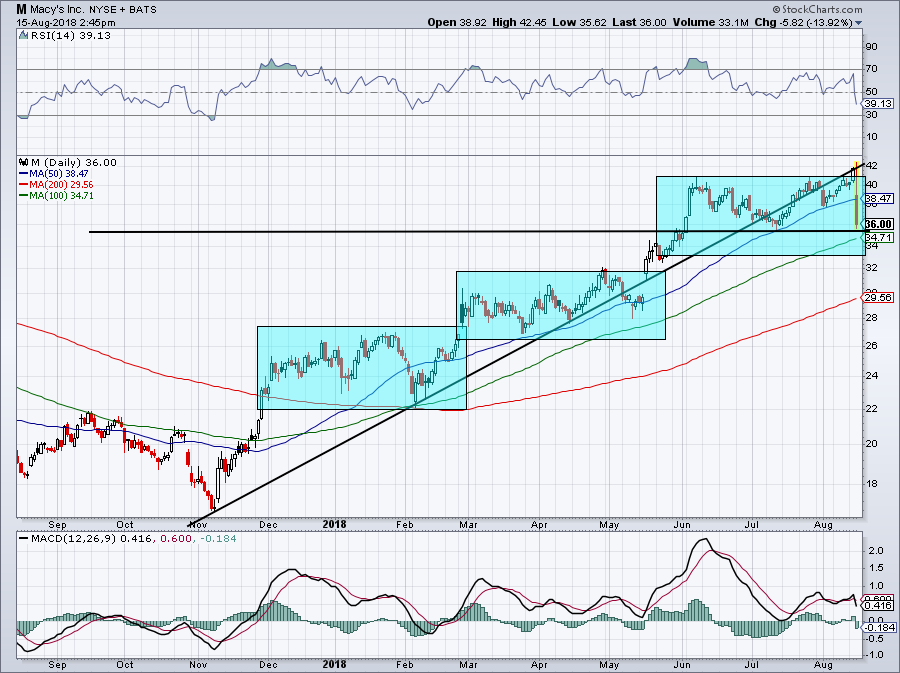Click the 2018 label below the price chart
The width and height of the screenshot is (900, 673).
[x=335, y=524]
